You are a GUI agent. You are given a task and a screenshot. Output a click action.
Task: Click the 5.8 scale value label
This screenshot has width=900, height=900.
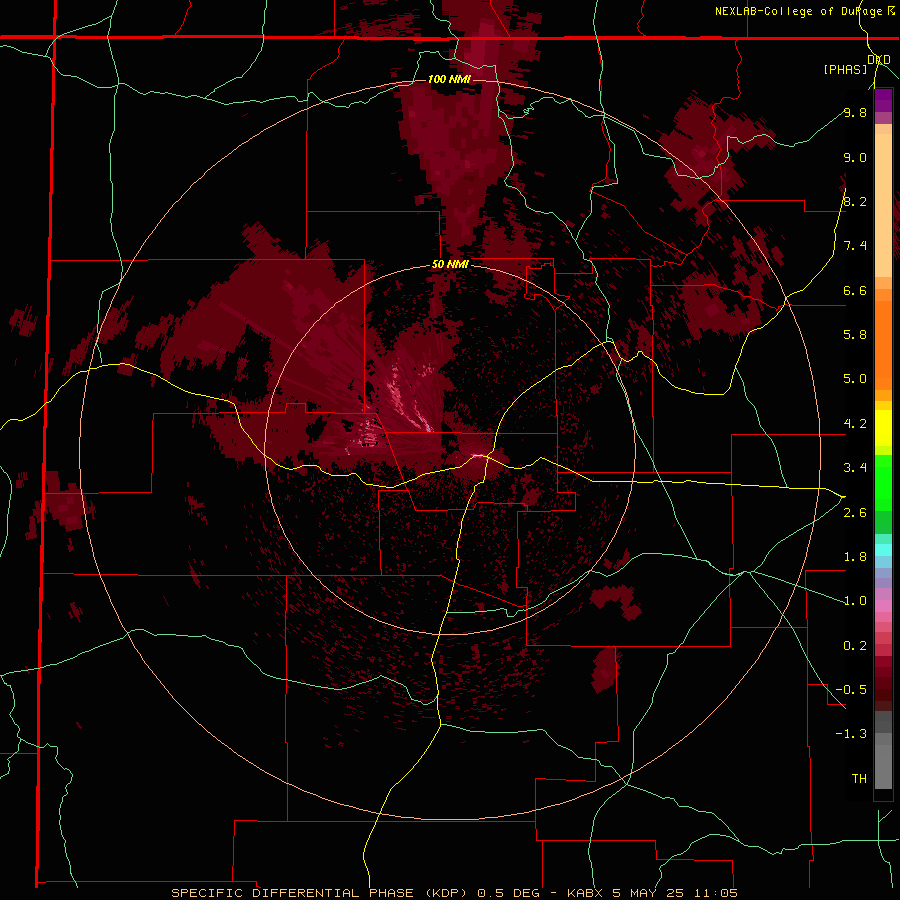click(855, 334)
